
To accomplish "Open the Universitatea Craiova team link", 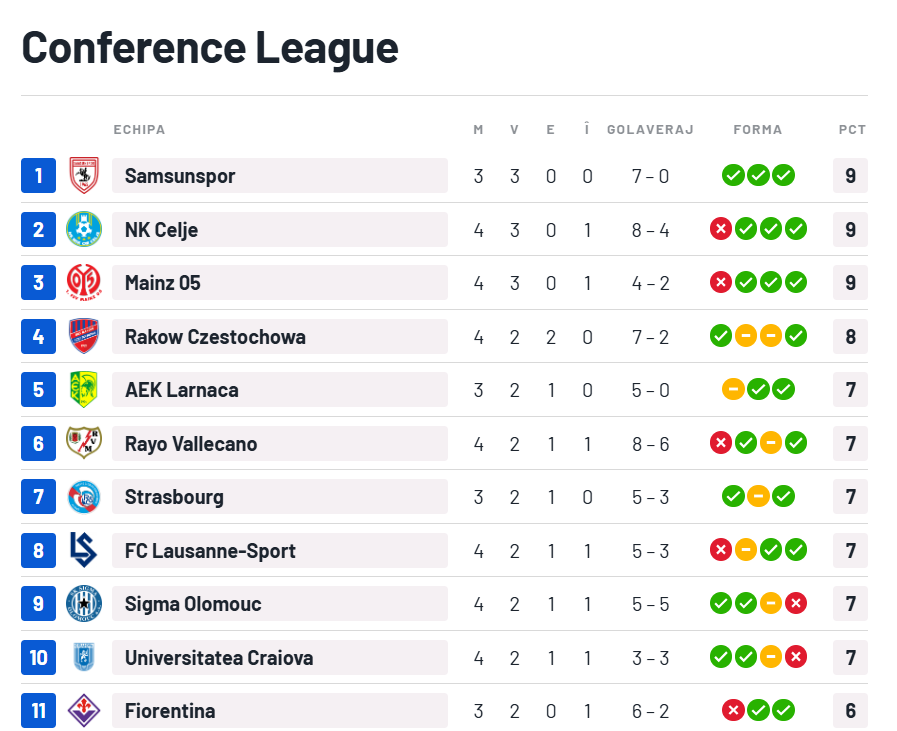I will click(219, 658).
